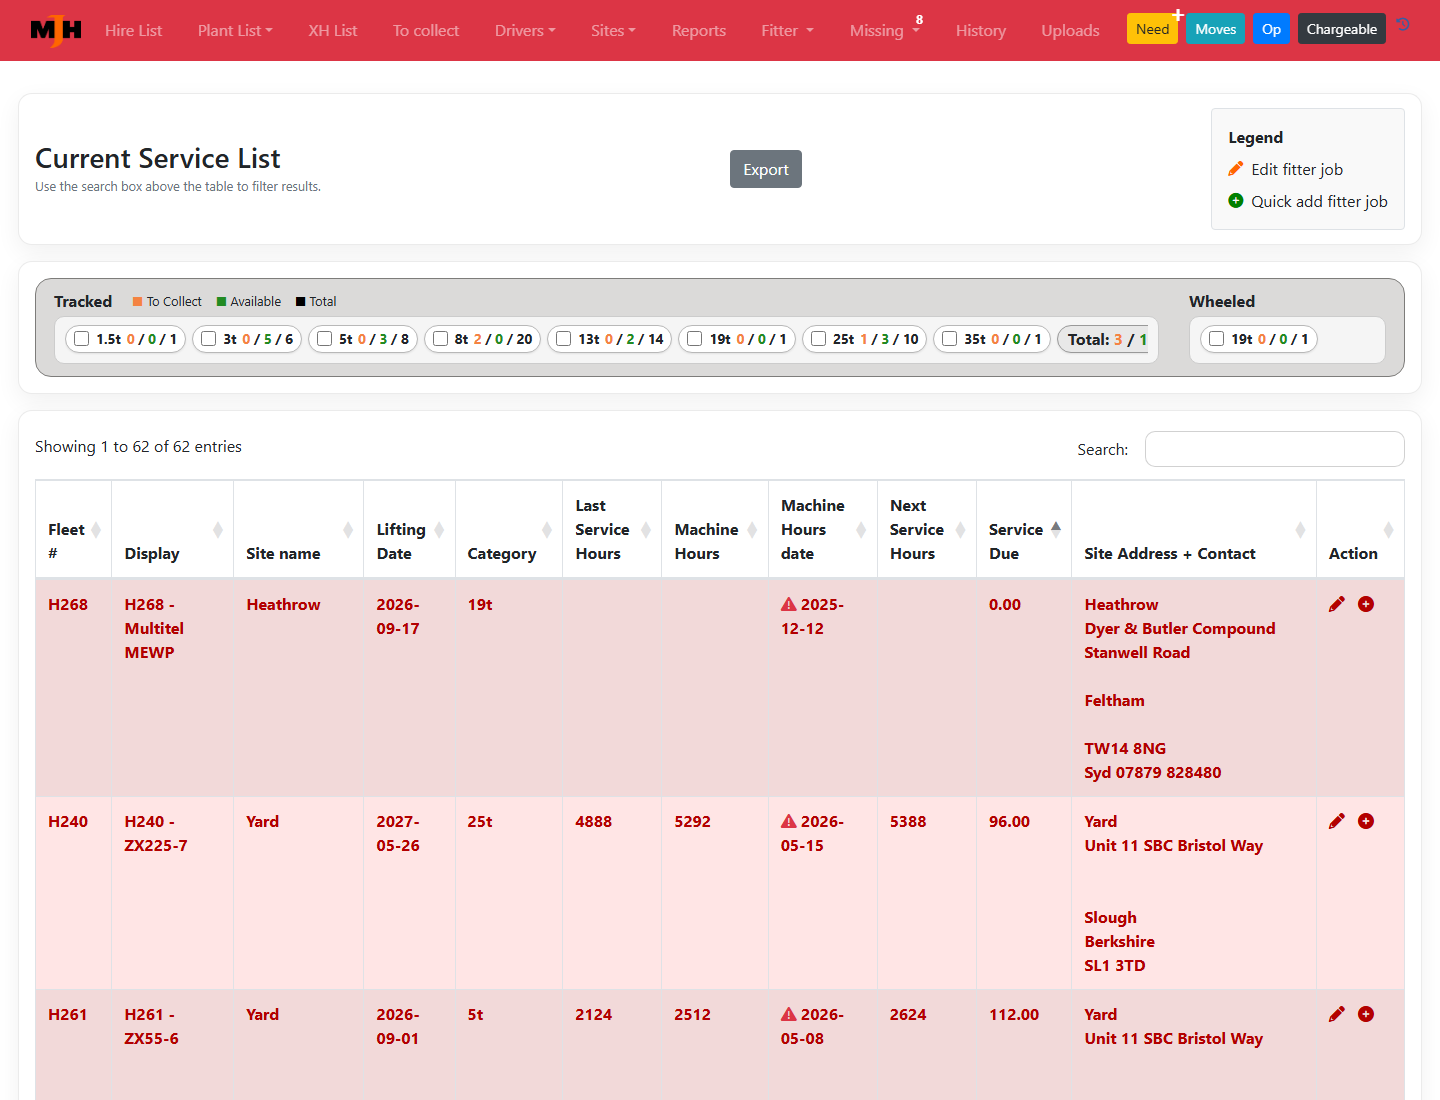Sort table by Fleet # column
This screenshot has height=1100, width=1440.
point(73,529)
